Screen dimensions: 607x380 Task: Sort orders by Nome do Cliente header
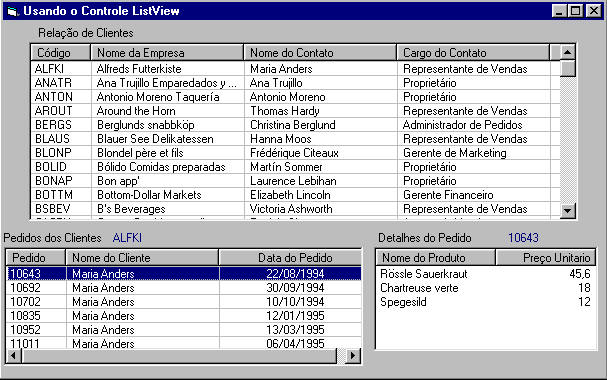tap(142, 258)
